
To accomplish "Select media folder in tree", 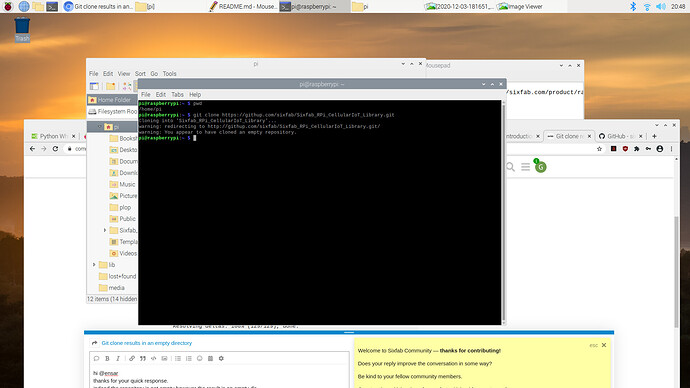I will (x=112, y=288).
